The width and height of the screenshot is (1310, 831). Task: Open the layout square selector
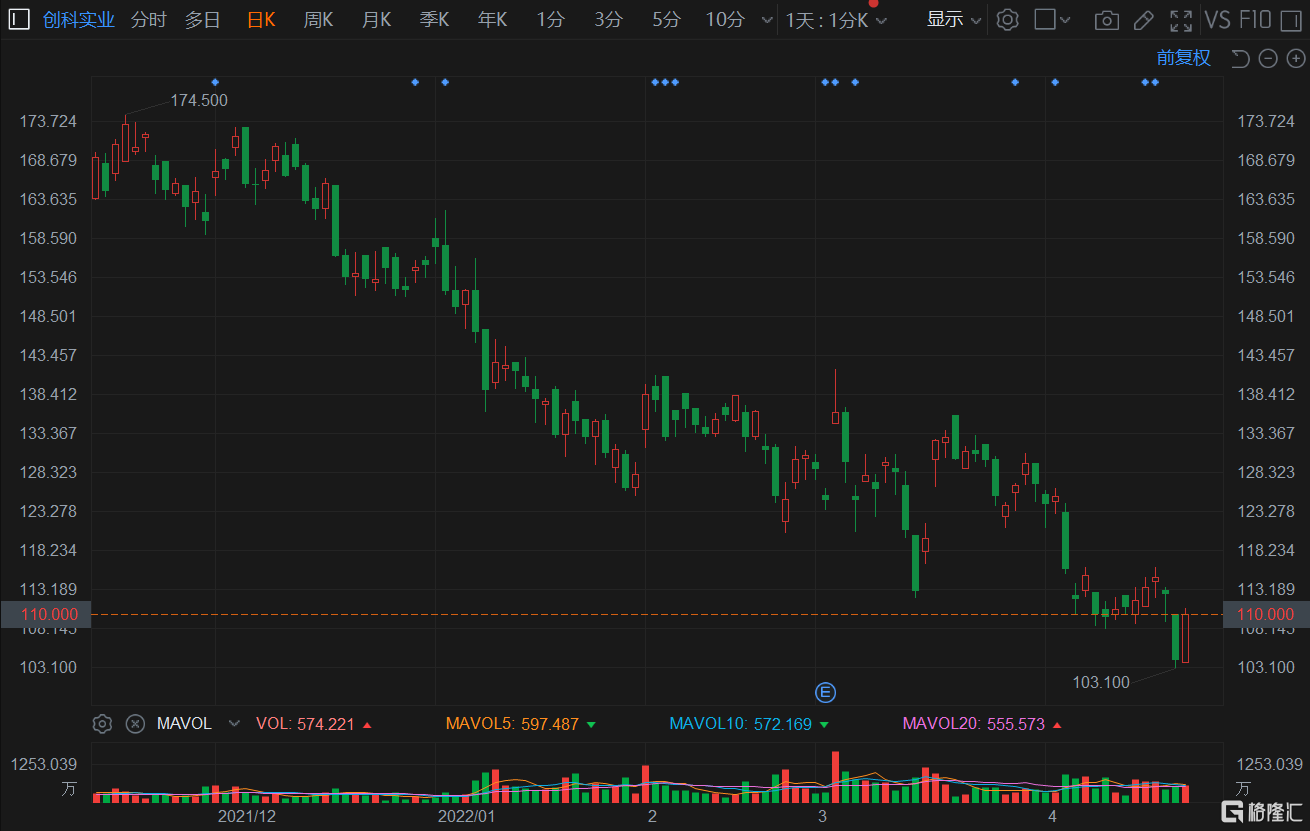pos(1044,19)
